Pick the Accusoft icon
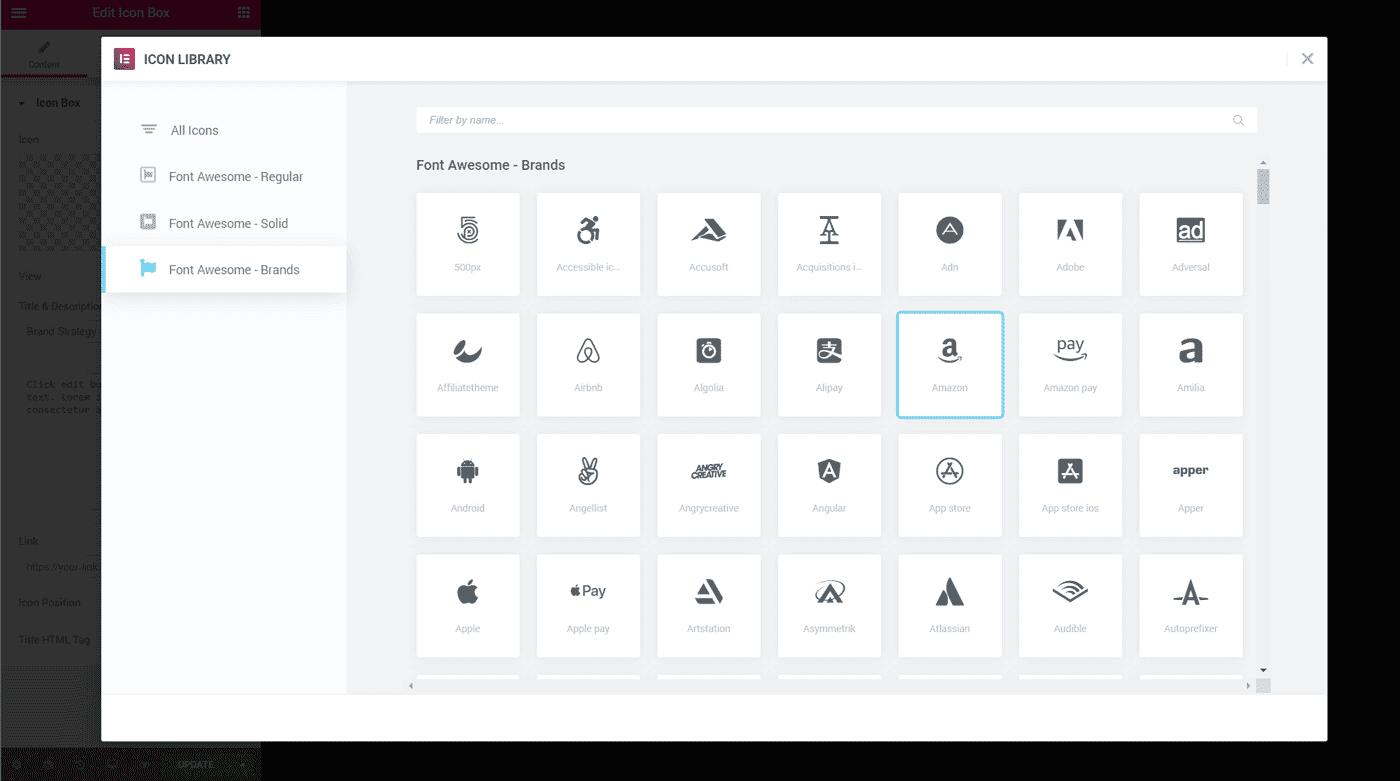Screen dimensions: 1400x781 point(709,244)
